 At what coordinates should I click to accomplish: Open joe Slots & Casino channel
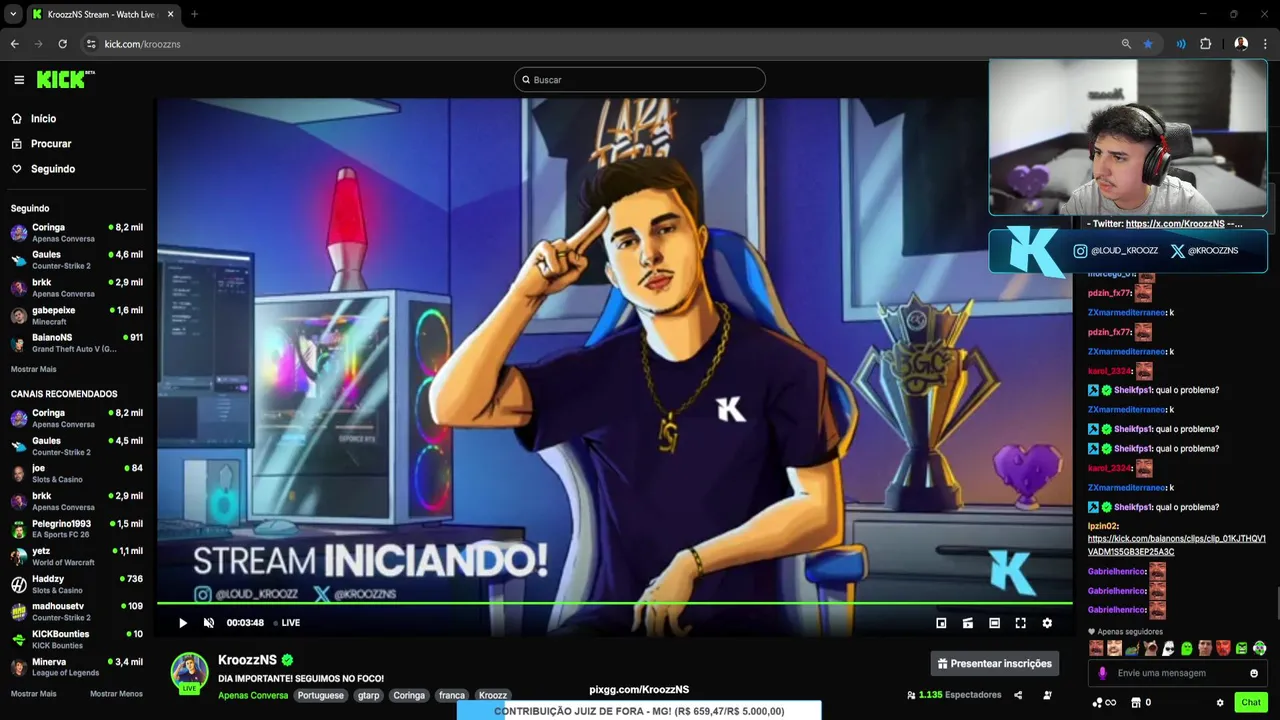(76, 473)
